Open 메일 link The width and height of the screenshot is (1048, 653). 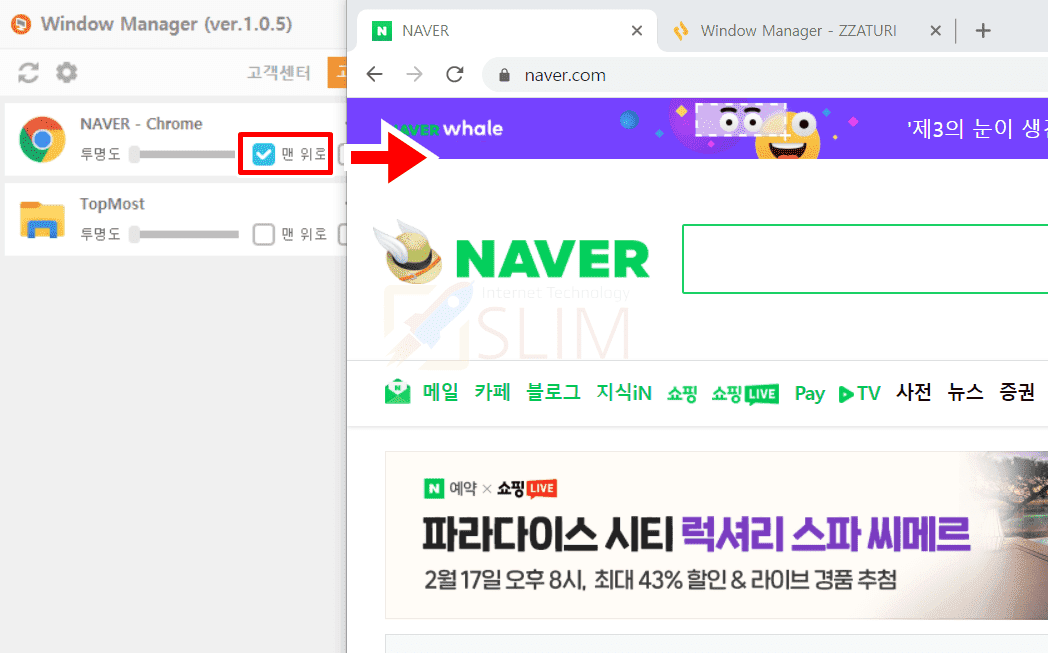click(440, 392)
